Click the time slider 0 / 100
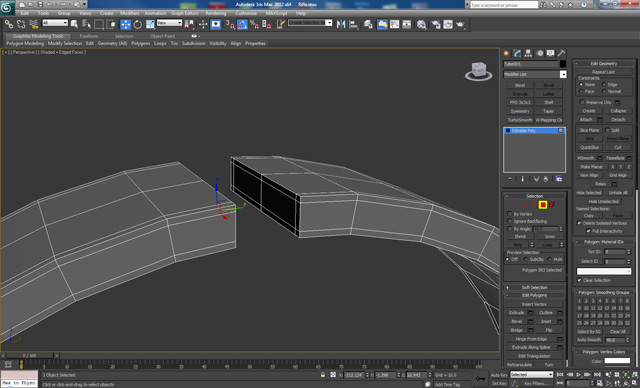 29,356
